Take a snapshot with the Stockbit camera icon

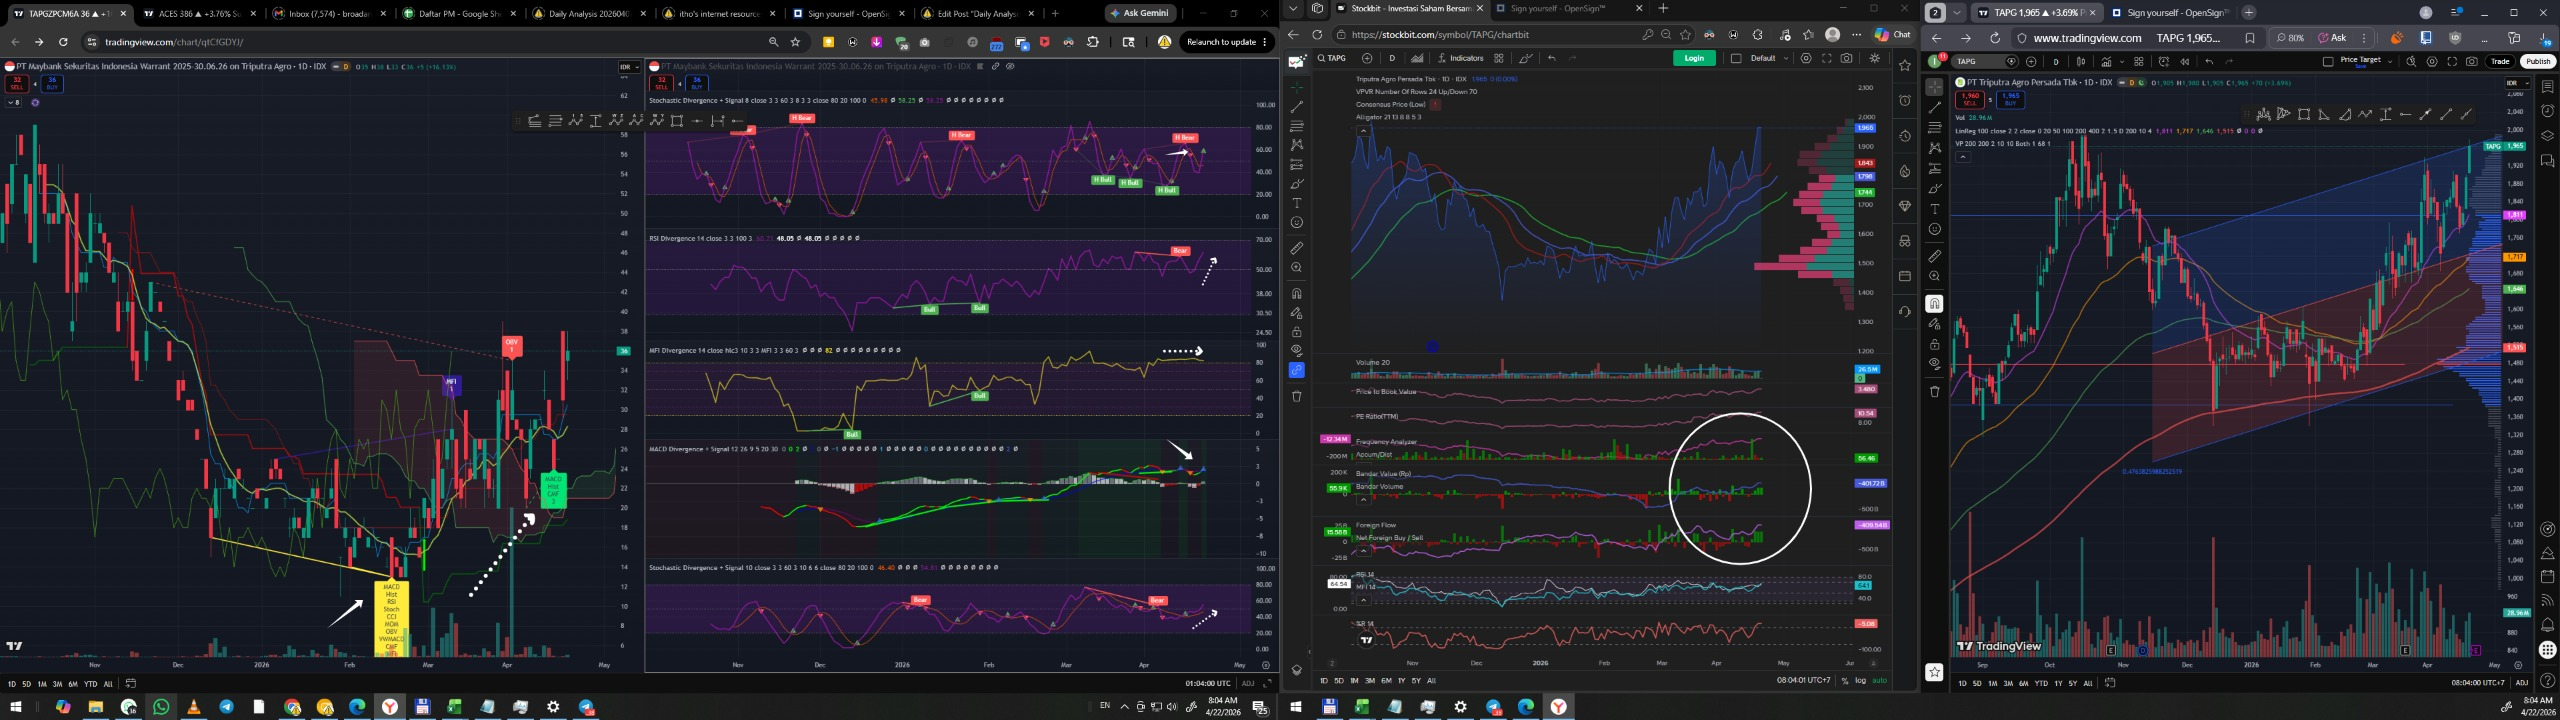(1846, 58)
